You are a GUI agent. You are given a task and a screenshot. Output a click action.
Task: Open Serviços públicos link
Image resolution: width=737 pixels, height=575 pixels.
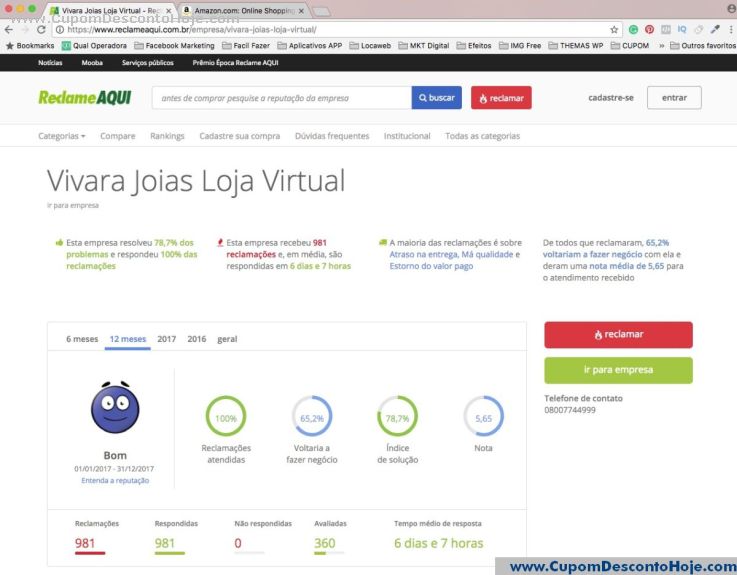148,63
